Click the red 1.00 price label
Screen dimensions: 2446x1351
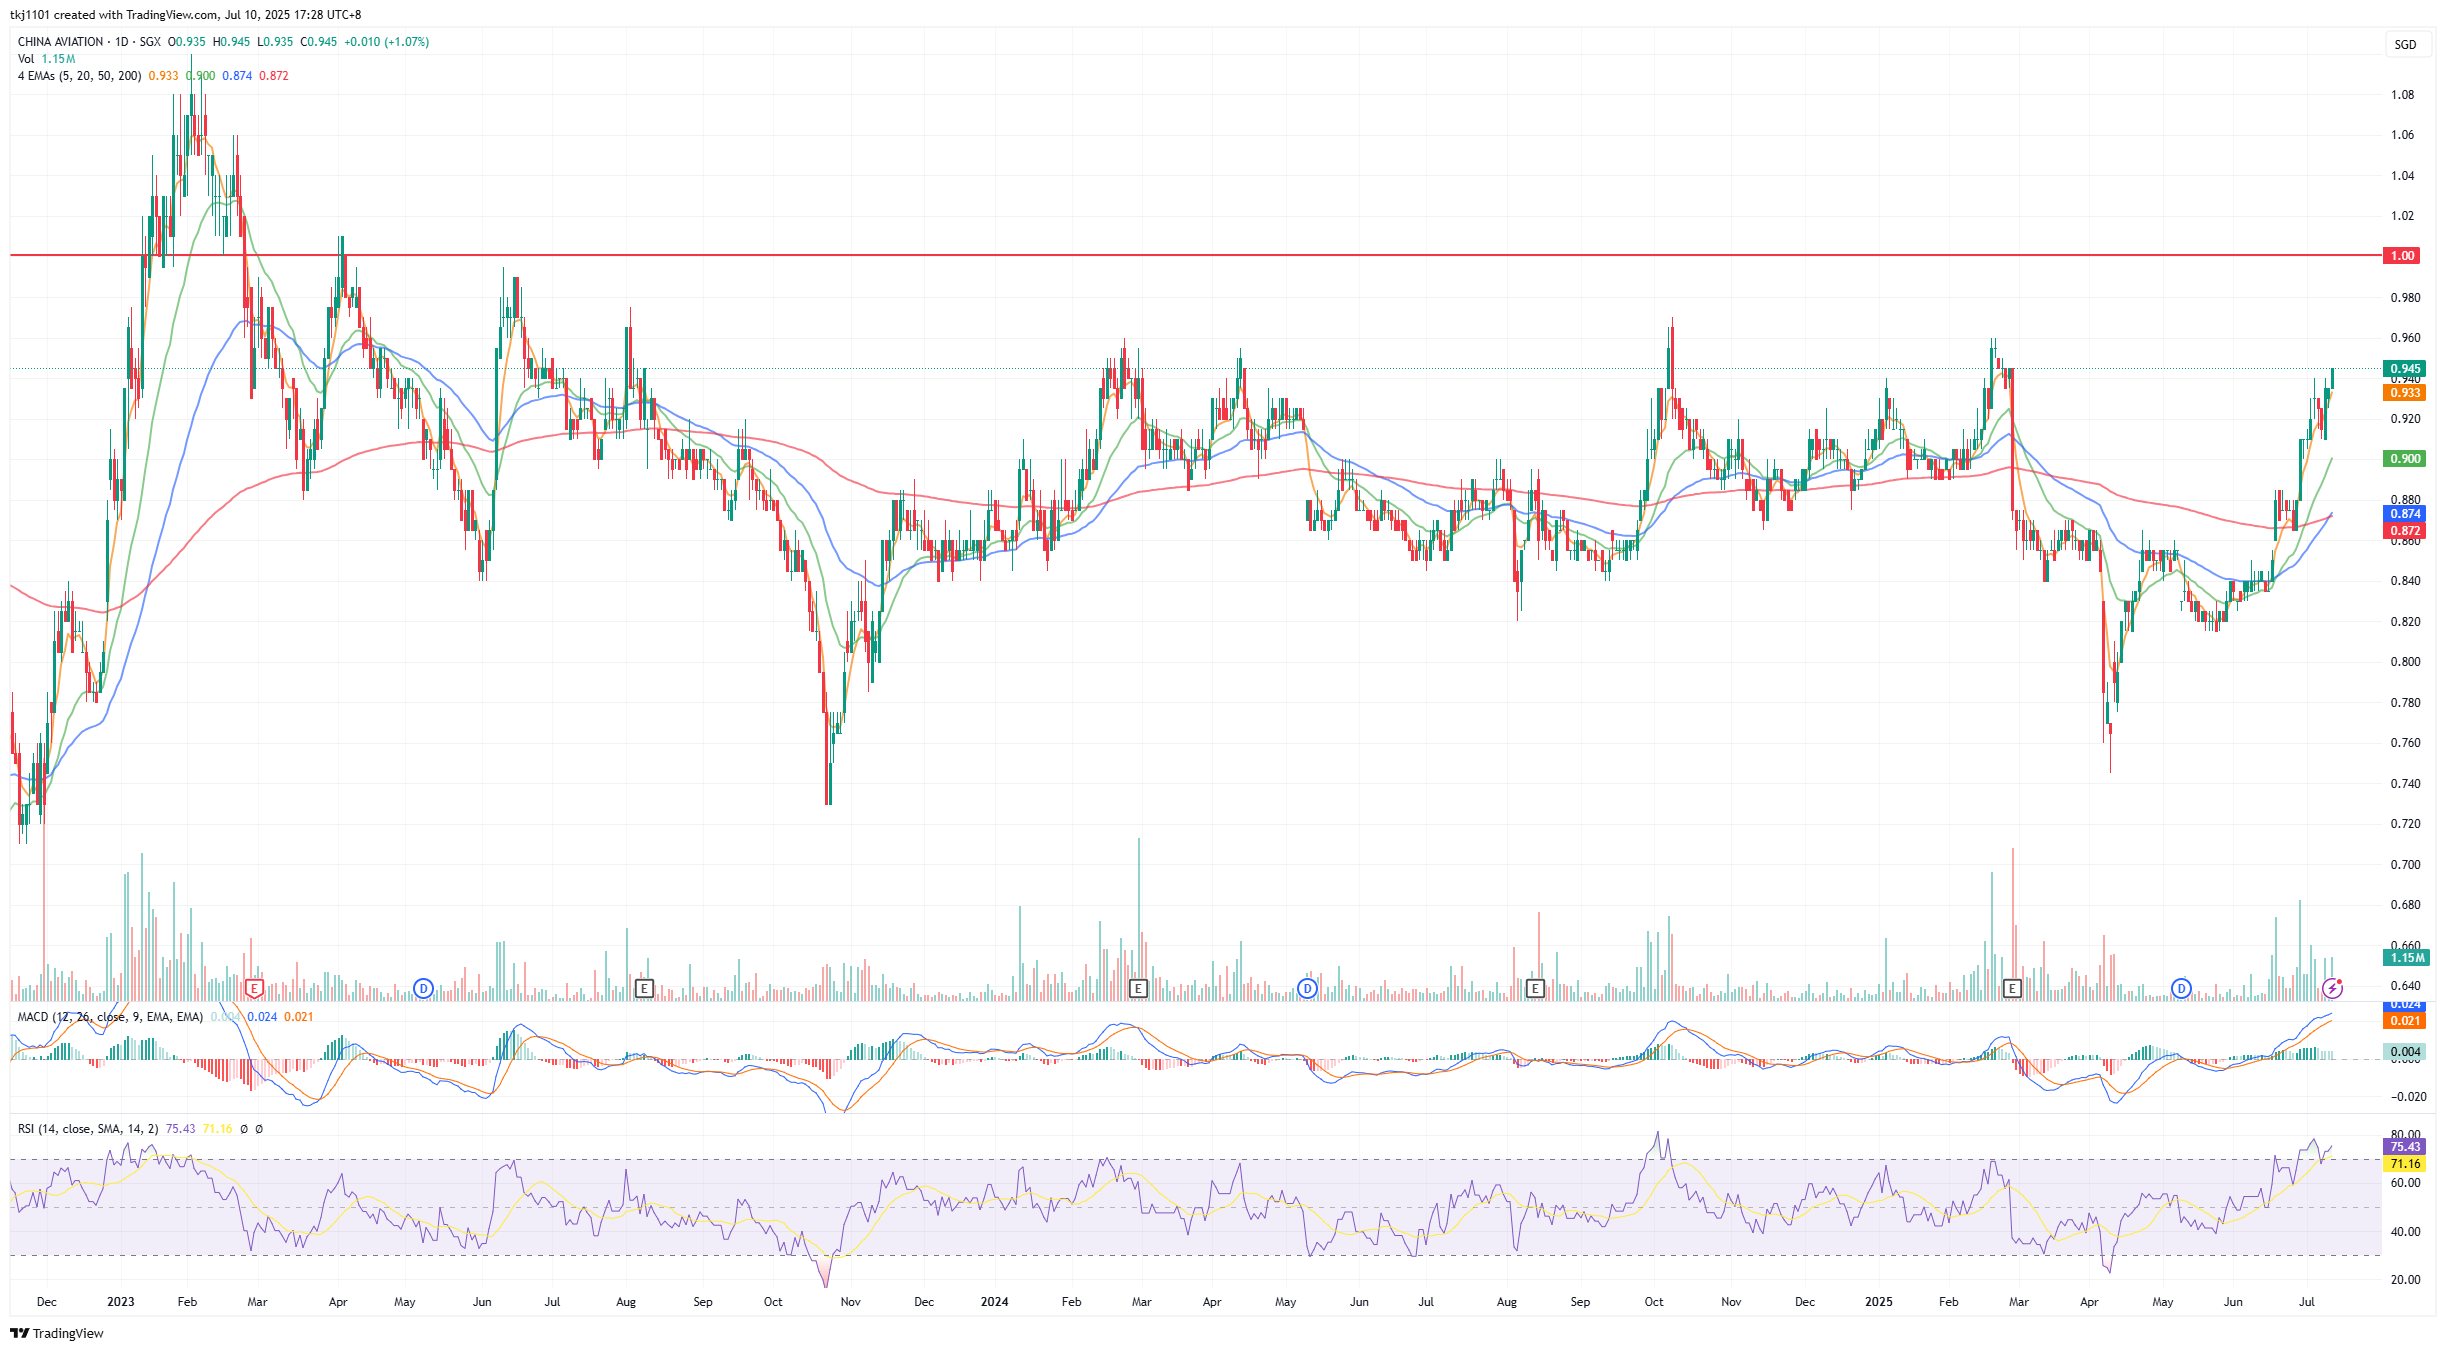(2403, 256)
